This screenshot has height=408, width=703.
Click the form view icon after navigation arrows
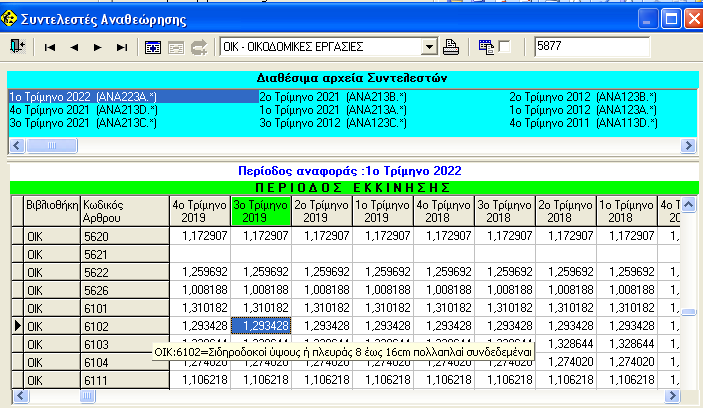click(153, 46)
